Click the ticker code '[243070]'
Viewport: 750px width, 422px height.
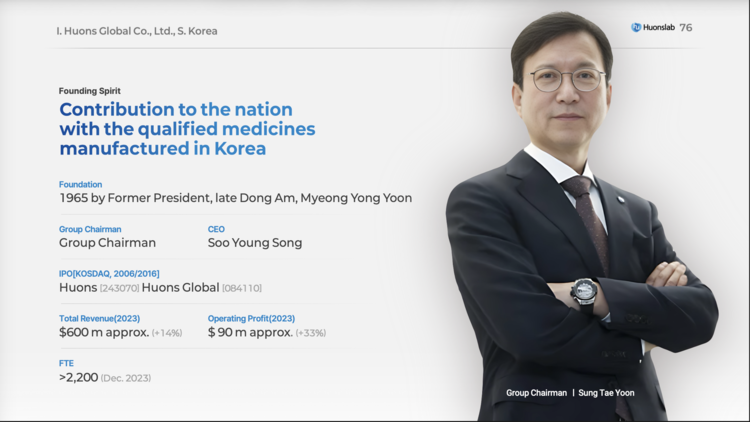point(120,288)
